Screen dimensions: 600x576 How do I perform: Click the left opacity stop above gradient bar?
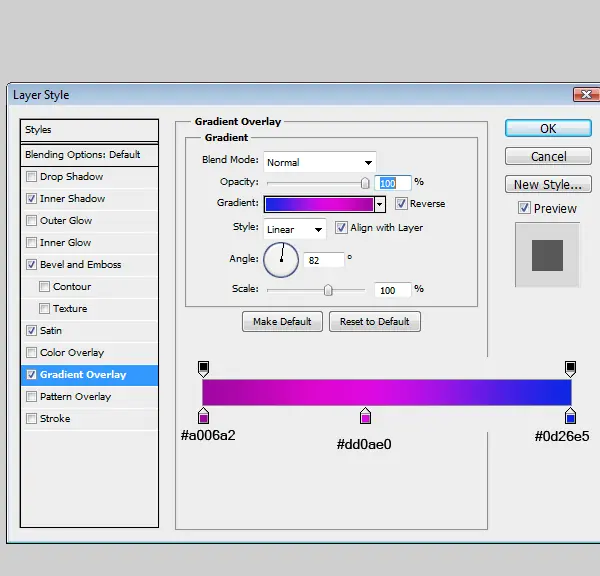tap(203, 369)
